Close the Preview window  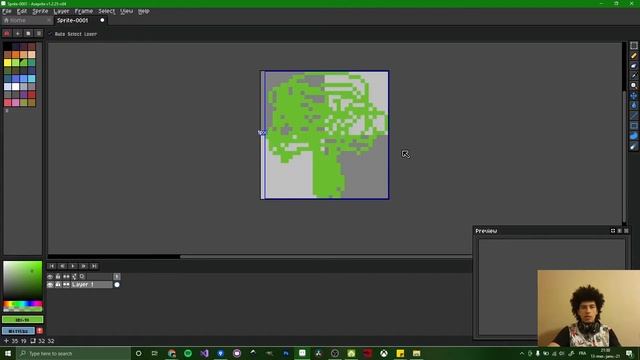pos(627,231)
